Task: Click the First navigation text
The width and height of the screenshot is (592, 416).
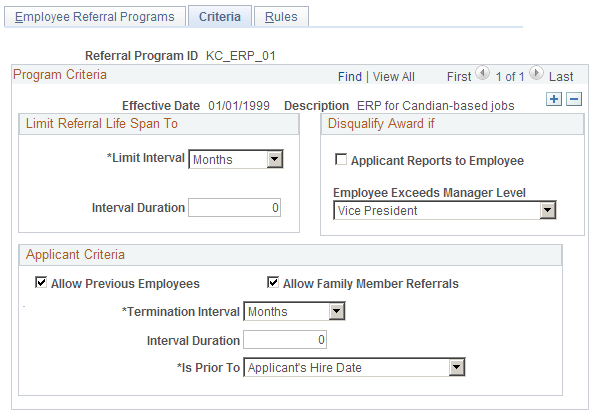Action: (x=459, y=77)
